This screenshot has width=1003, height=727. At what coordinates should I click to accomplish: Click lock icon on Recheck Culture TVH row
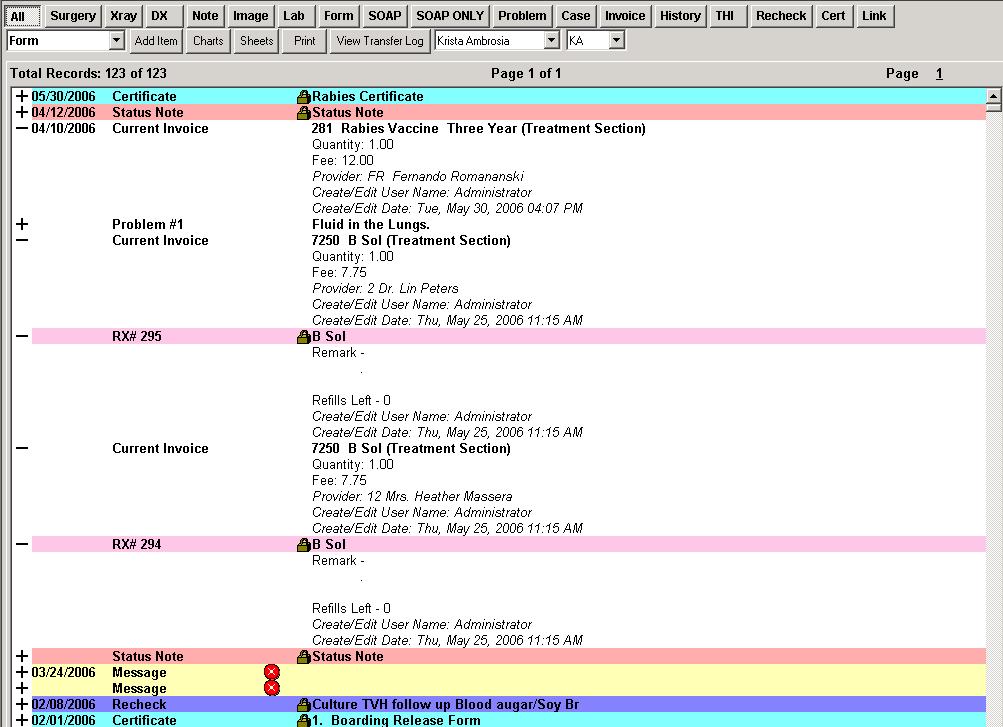click(304, 705)
